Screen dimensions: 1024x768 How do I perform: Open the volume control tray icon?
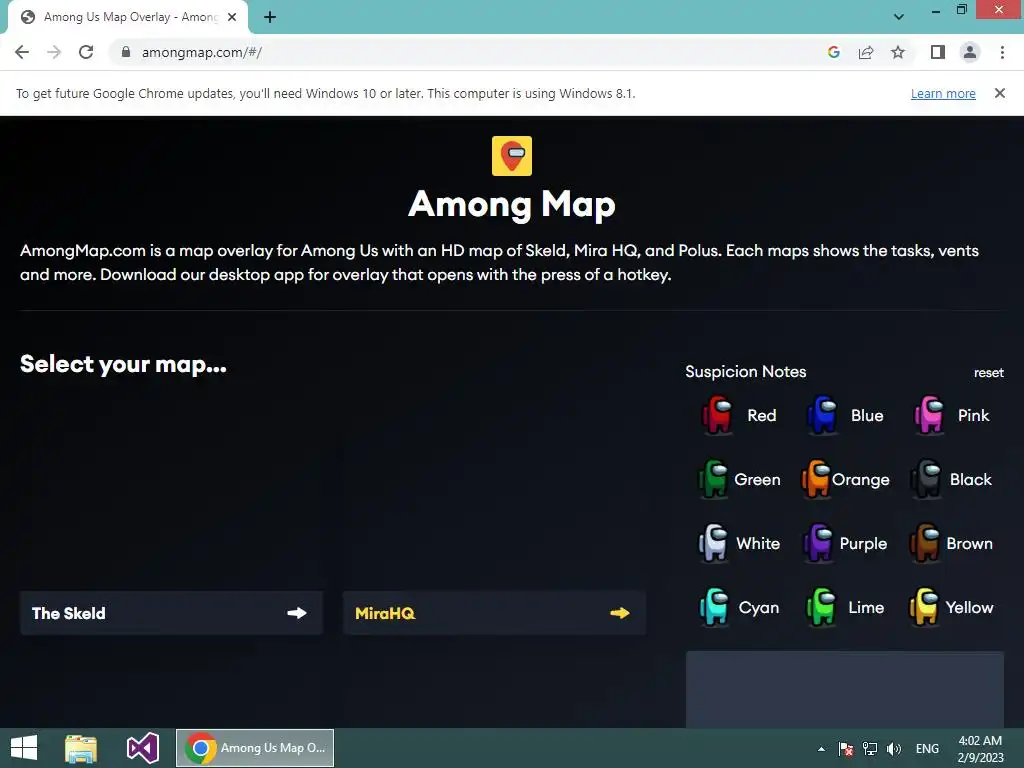(893, 749)
